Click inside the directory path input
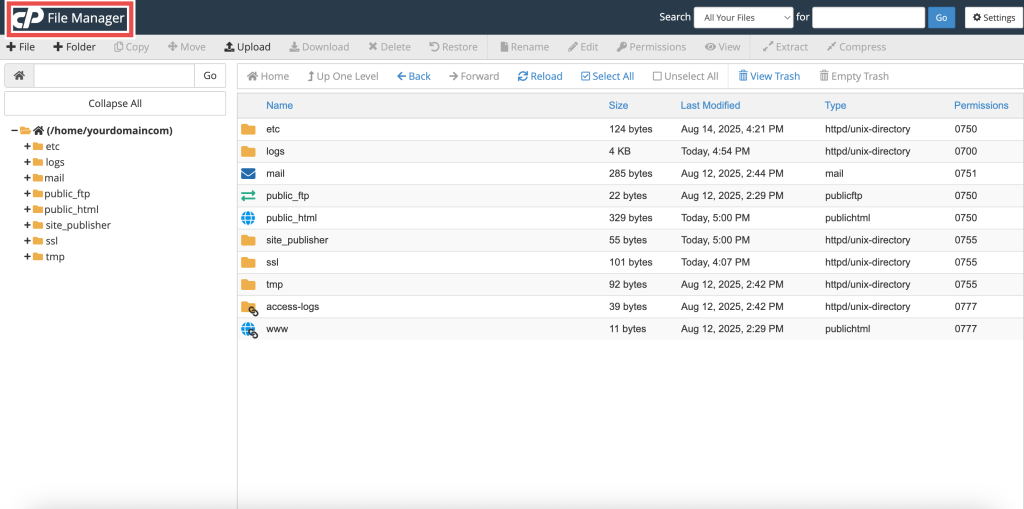1024x509 pixels. click(114, 76)
